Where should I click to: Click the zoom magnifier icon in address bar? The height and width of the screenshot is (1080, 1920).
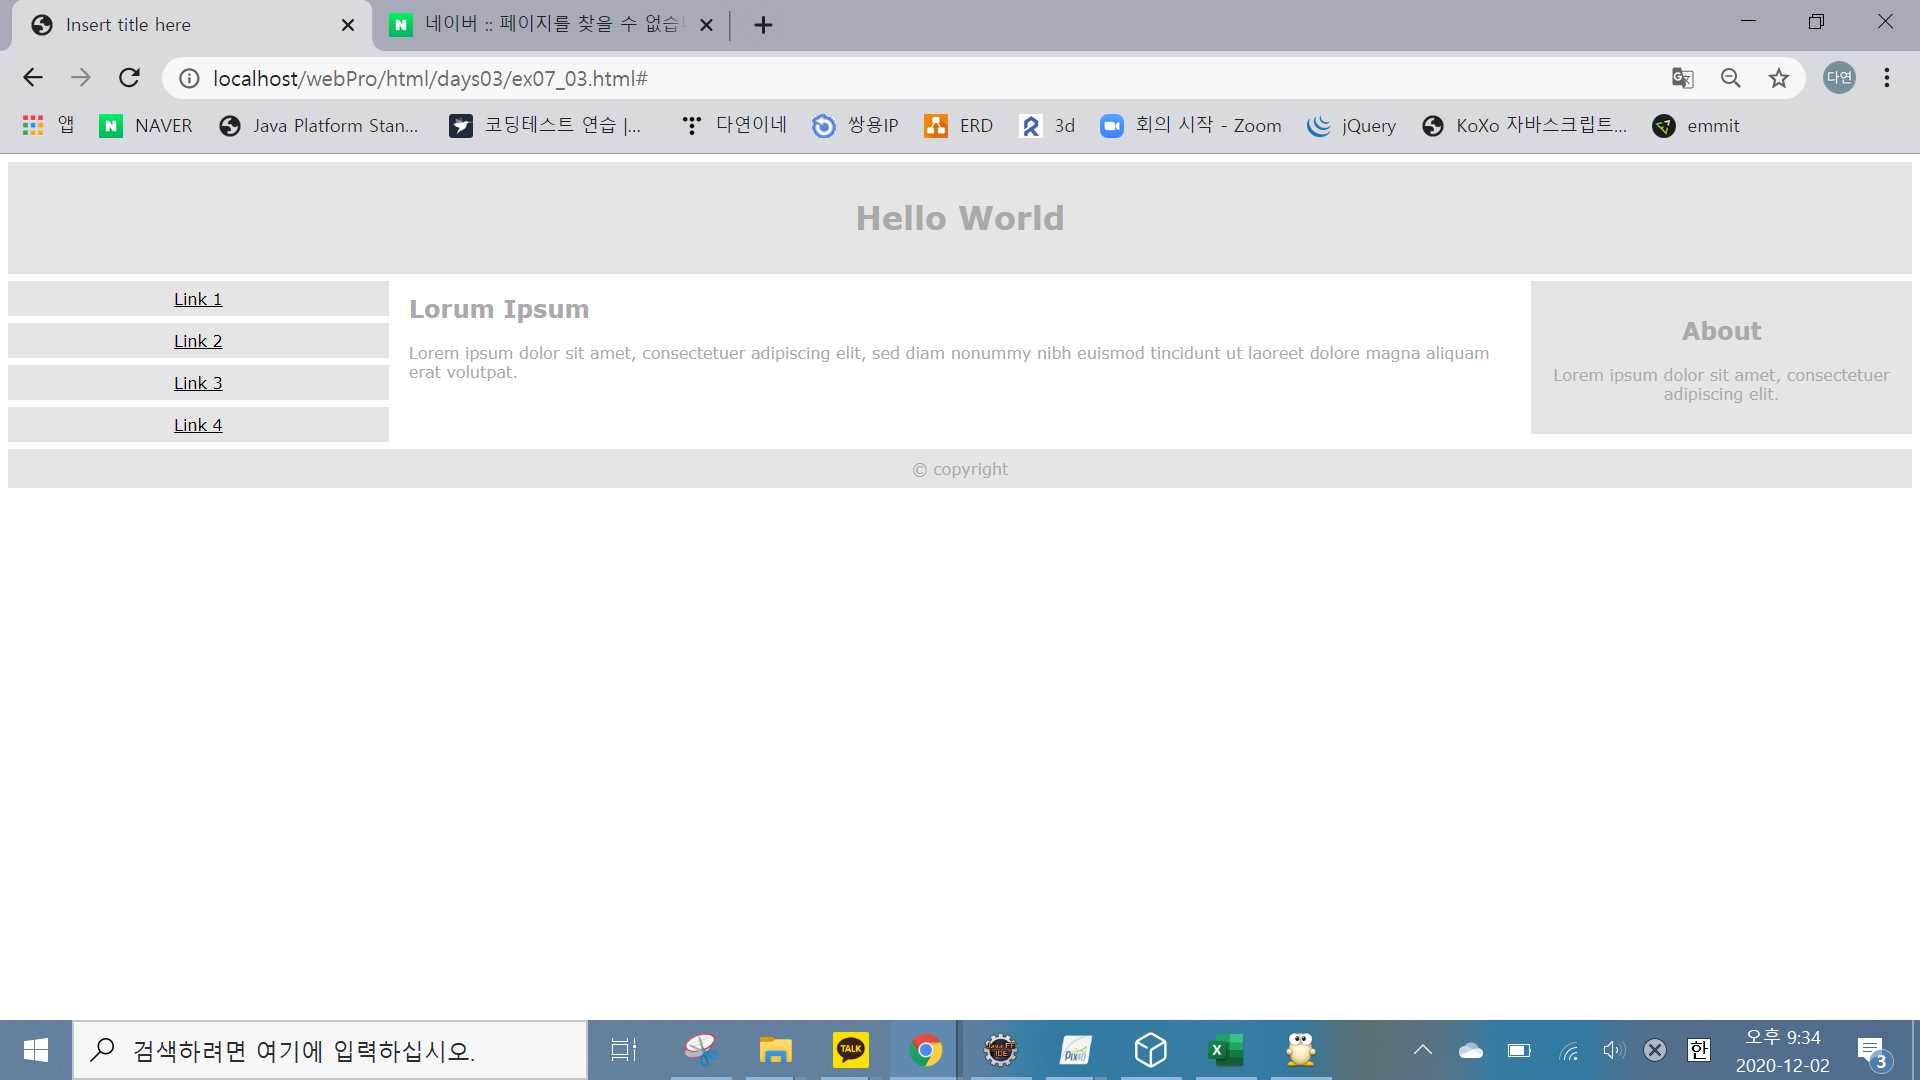click(x=1730, y=78)
